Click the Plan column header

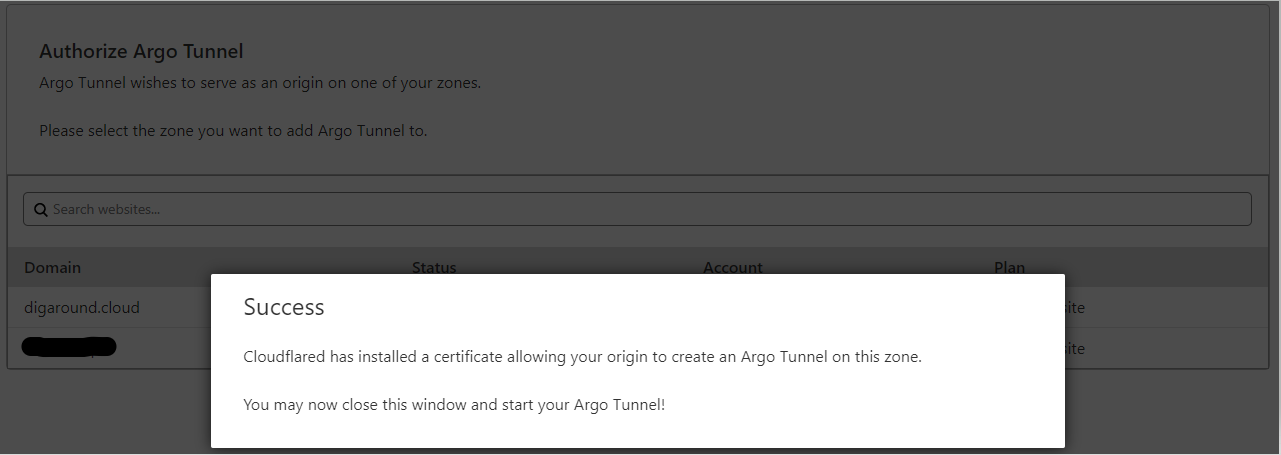pyautogui.click(x=1009, y=267)
